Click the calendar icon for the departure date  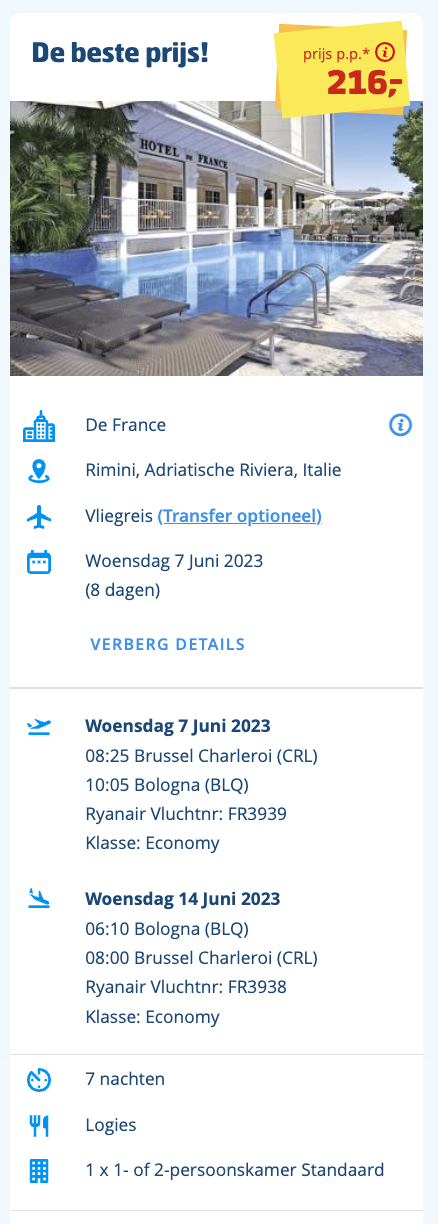[39, 562]
